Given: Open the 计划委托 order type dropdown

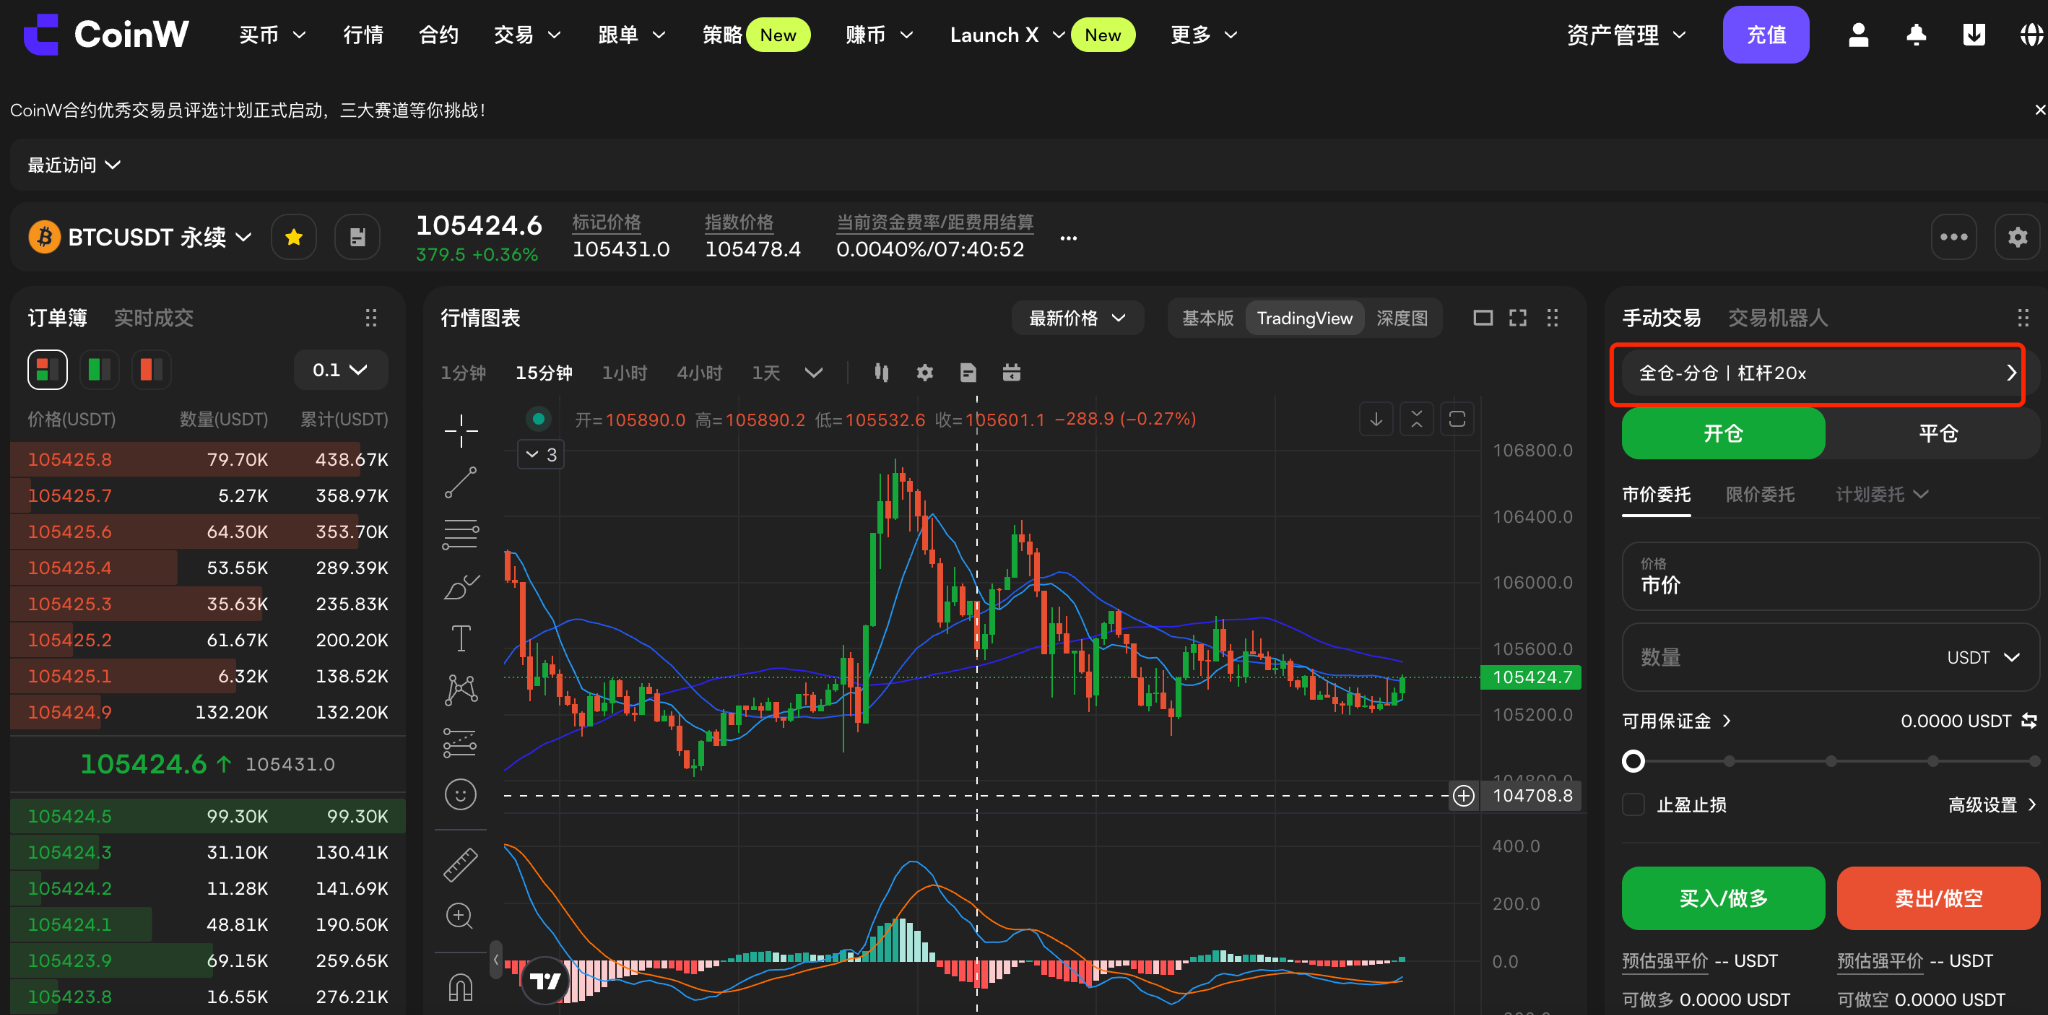Looking at the screenshot, I should tap(1882, 495).
